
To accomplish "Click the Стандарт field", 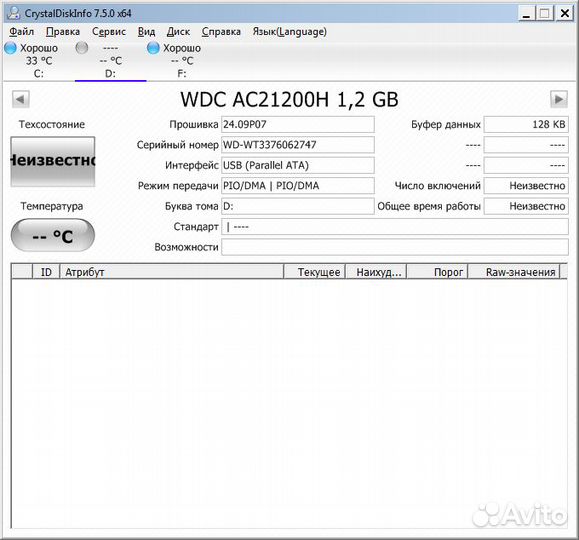I will pyautogui.click(x=395, y=226).
